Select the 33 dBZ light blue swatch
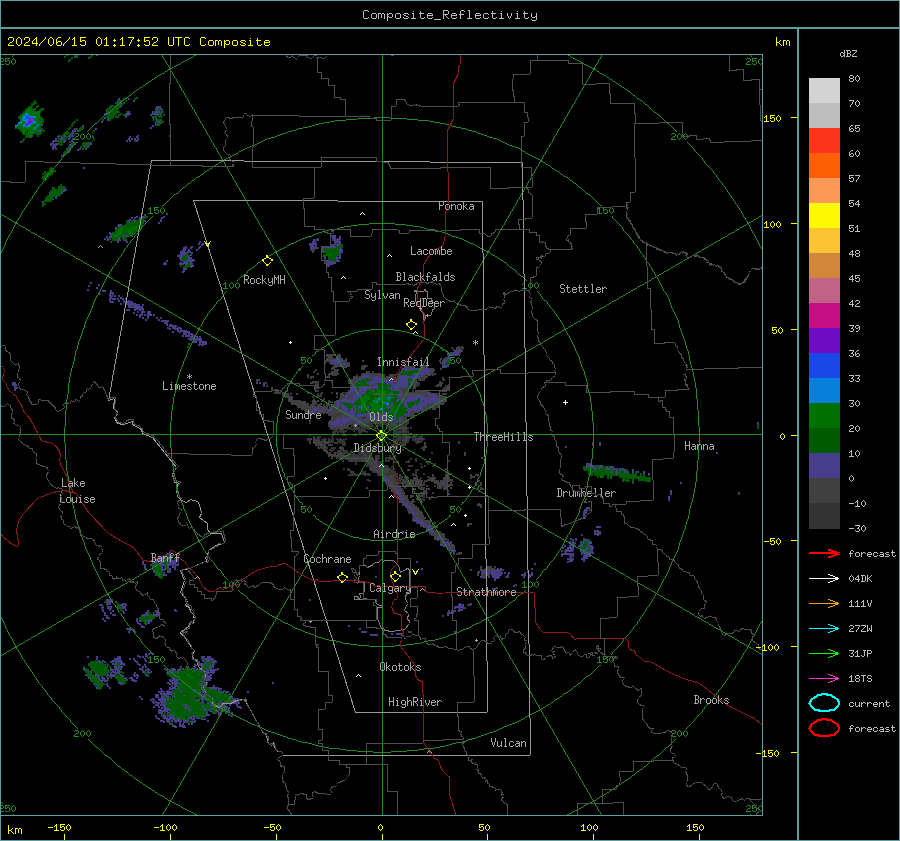 [824, 390]
